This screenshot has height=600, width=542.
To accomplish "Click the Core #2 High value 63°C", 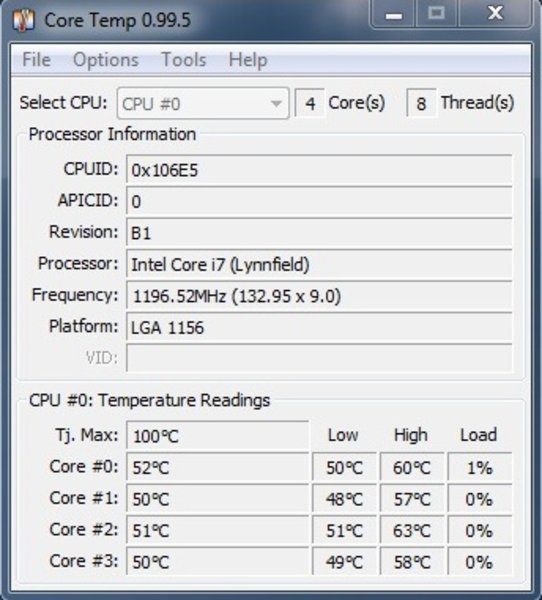I will pos(412,530).
